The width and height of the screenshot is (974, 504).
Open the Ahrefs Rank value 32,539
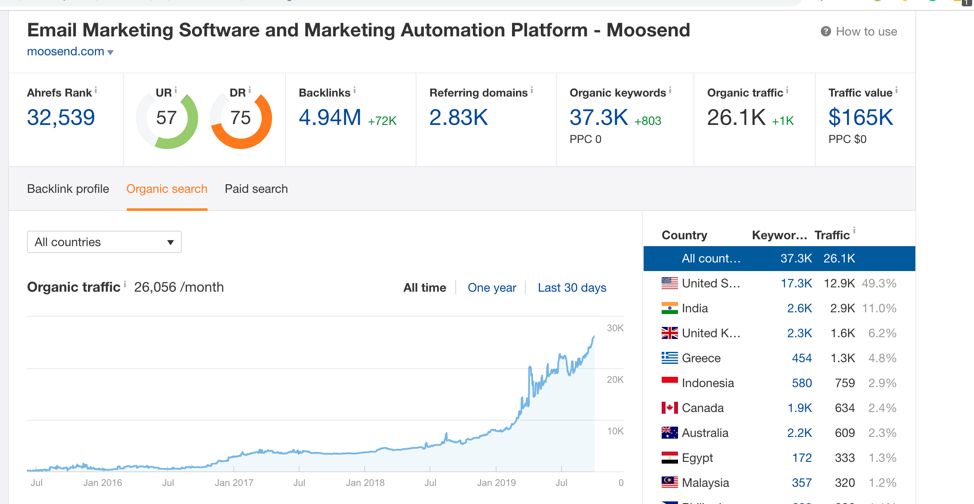(61, 117)
